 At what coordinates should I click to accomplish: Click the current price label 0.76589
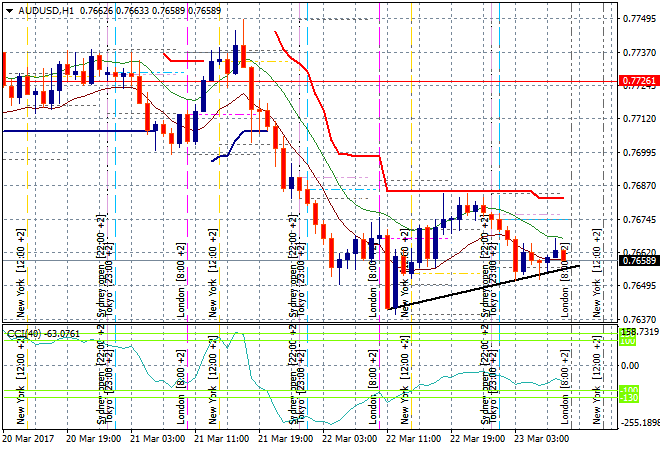click(x=638, y=260)
